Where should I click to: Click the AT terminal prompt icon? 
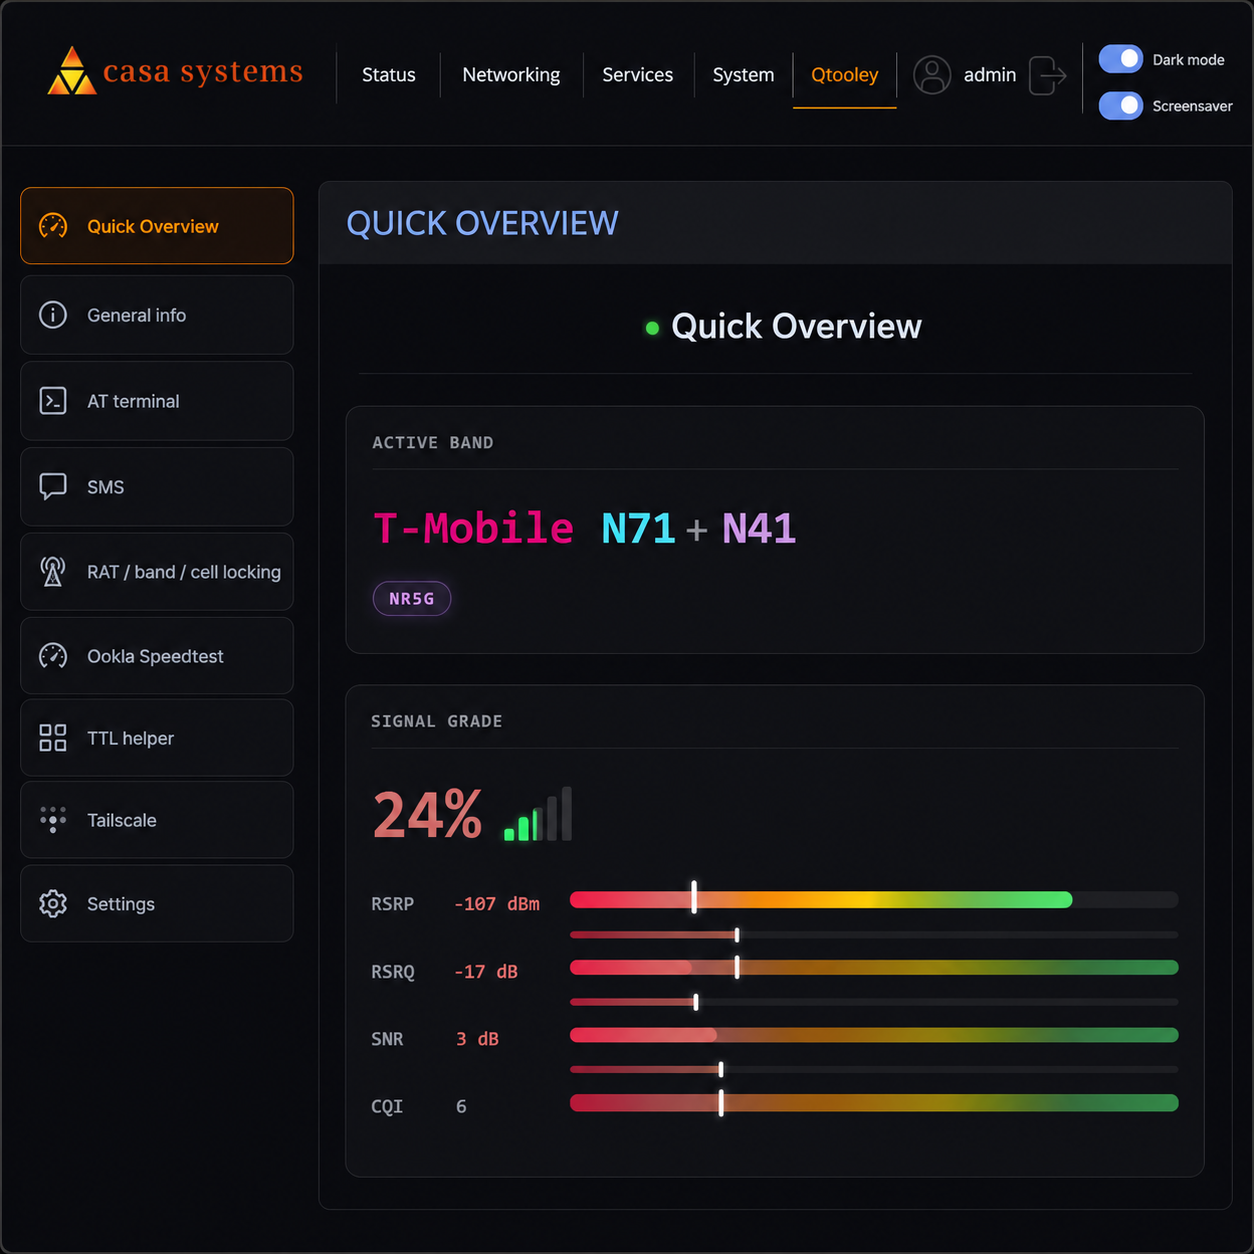[53, 401]
